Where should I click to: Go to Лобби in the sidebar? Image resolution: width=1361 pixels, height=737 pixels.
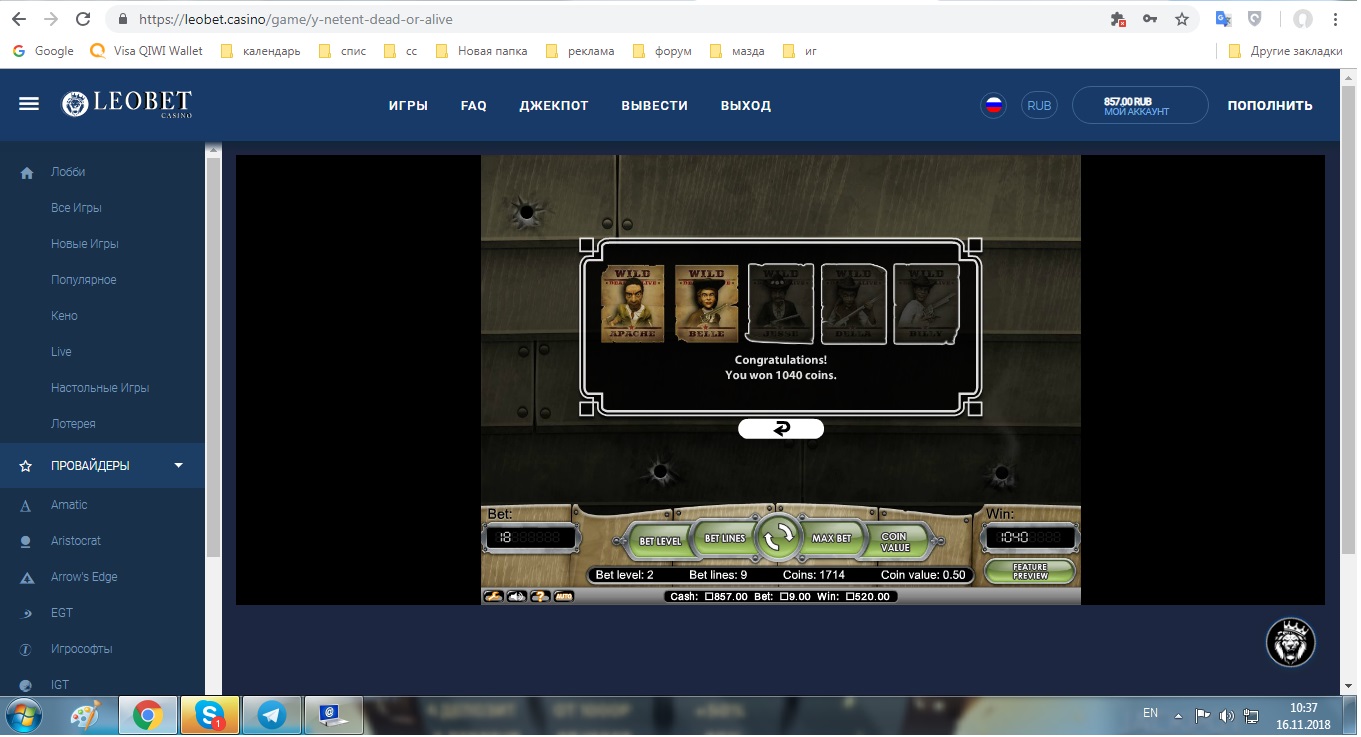click(68, 172)
